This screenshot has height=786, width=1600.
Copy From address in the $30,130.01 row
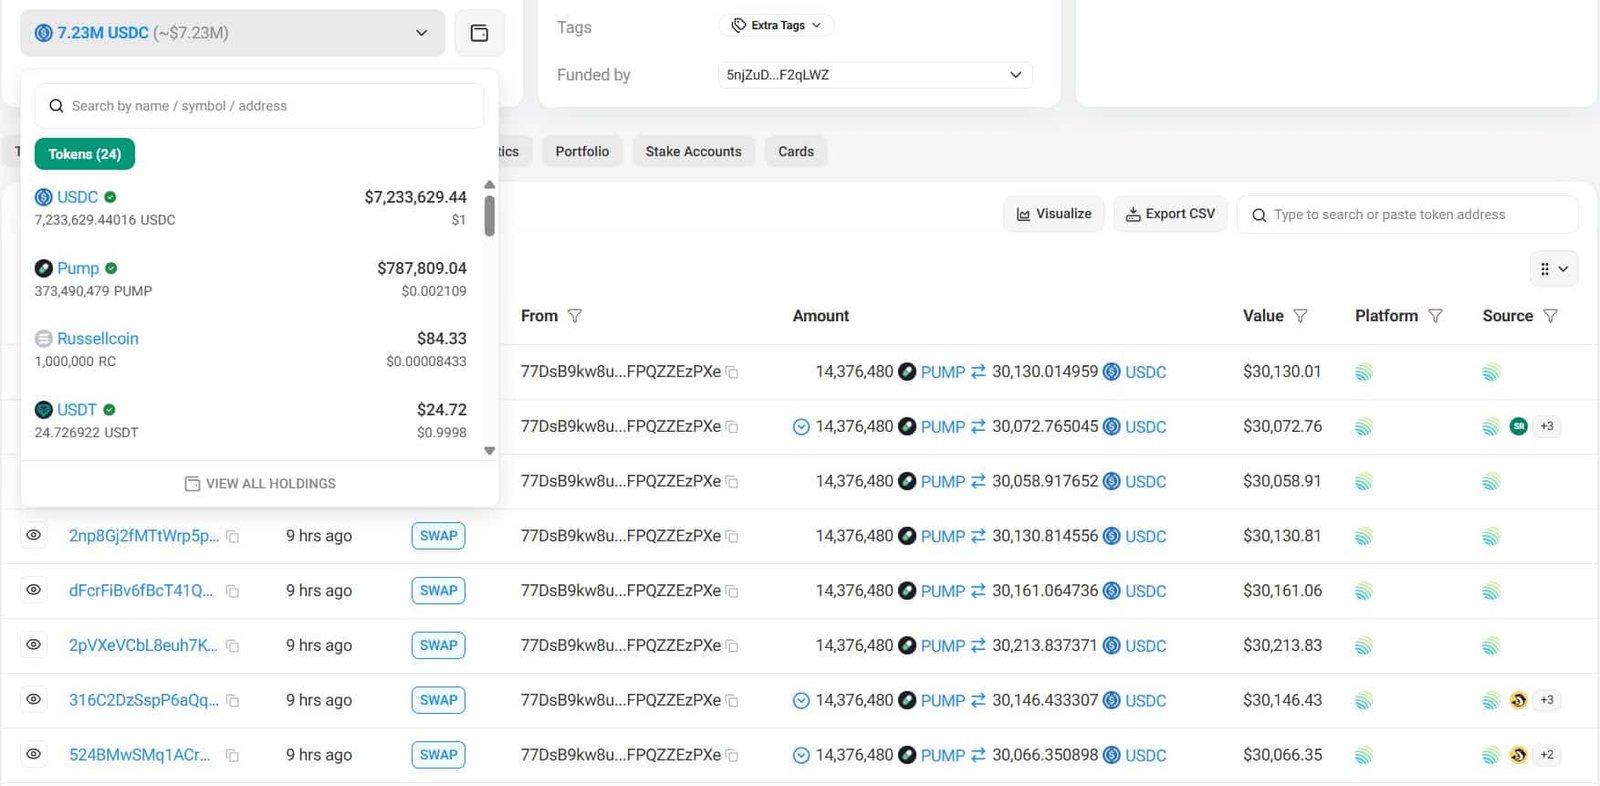(x=732, y=373)
